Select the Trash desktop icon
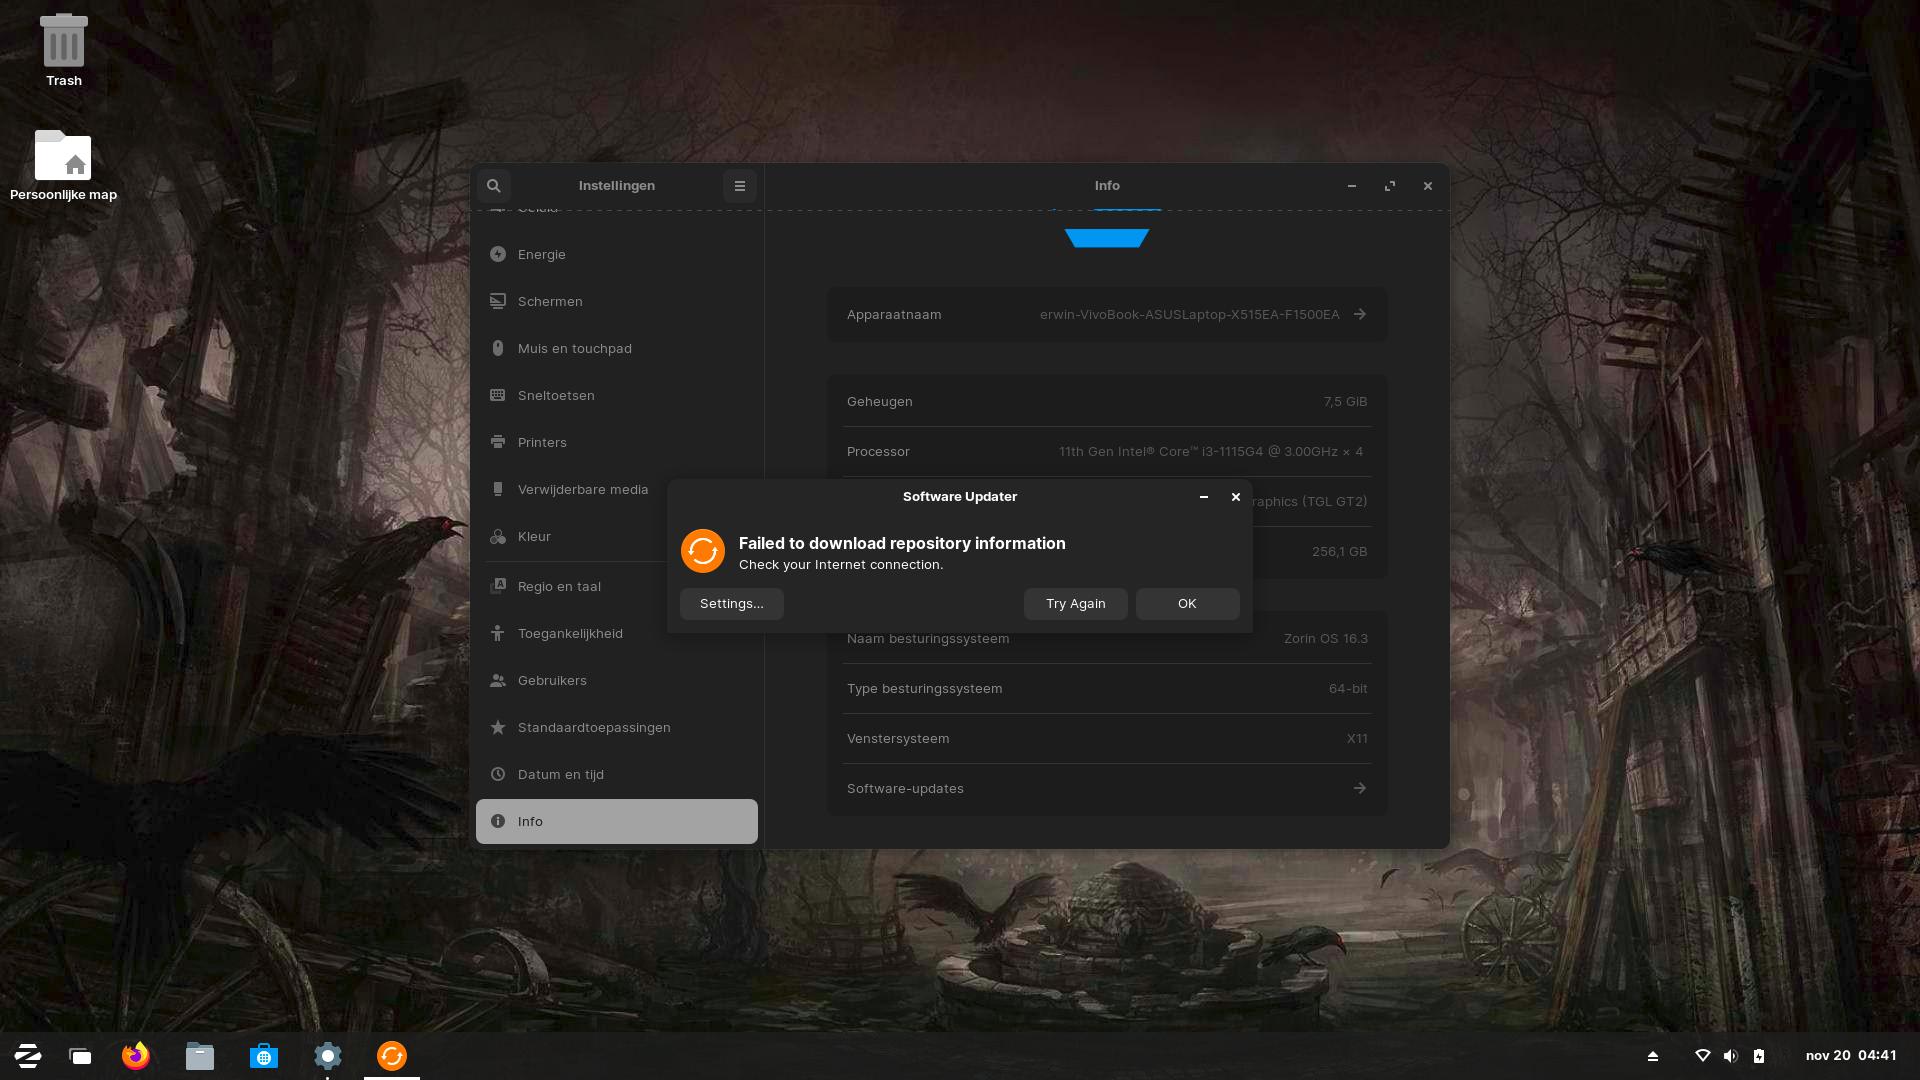The height and width of the screenshot is (1080, 1920). 64,50
